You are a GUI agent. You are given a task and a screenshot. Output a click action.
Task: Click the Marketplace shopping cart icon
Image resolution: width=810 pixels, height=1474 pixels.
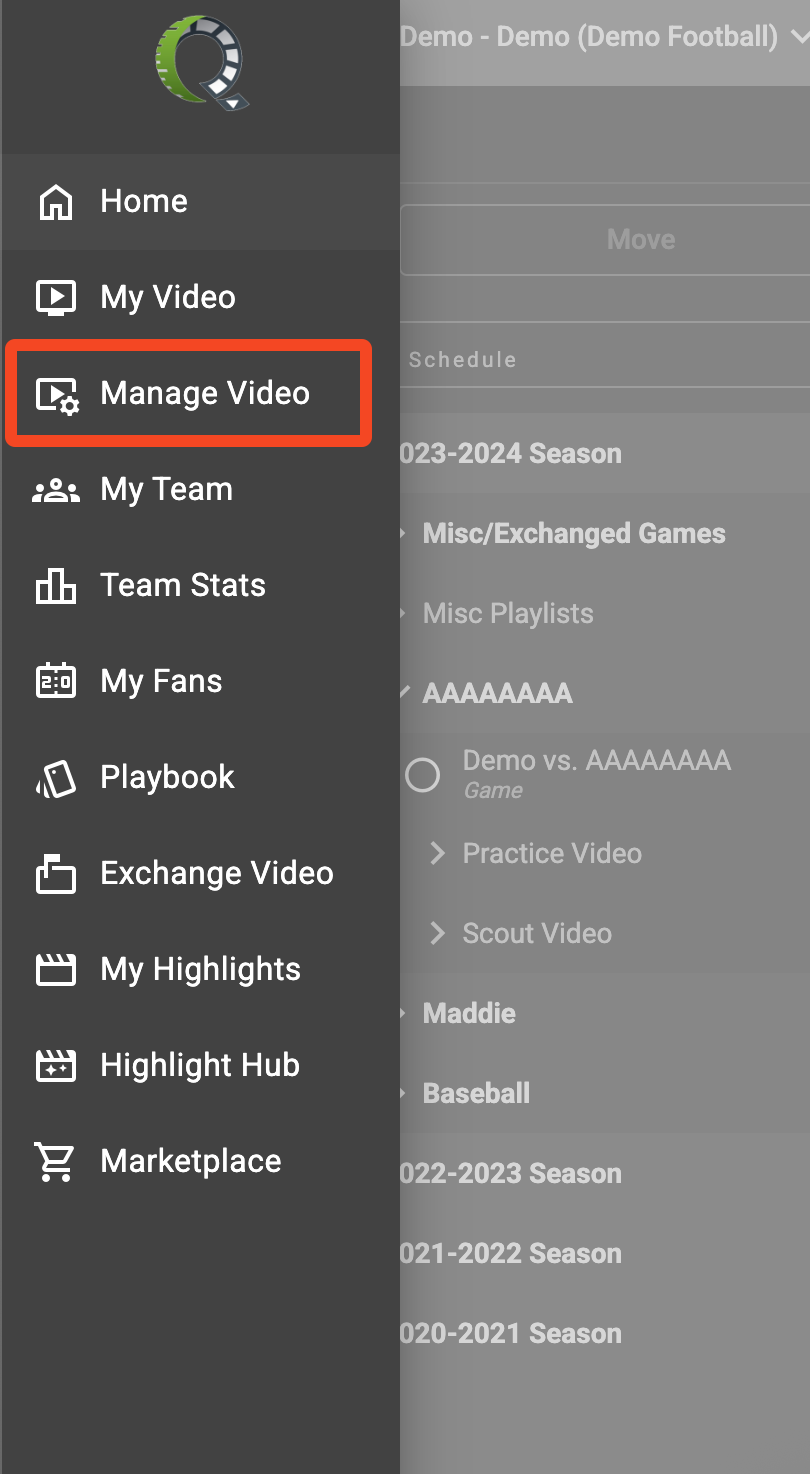click(x=54, y=1161)
